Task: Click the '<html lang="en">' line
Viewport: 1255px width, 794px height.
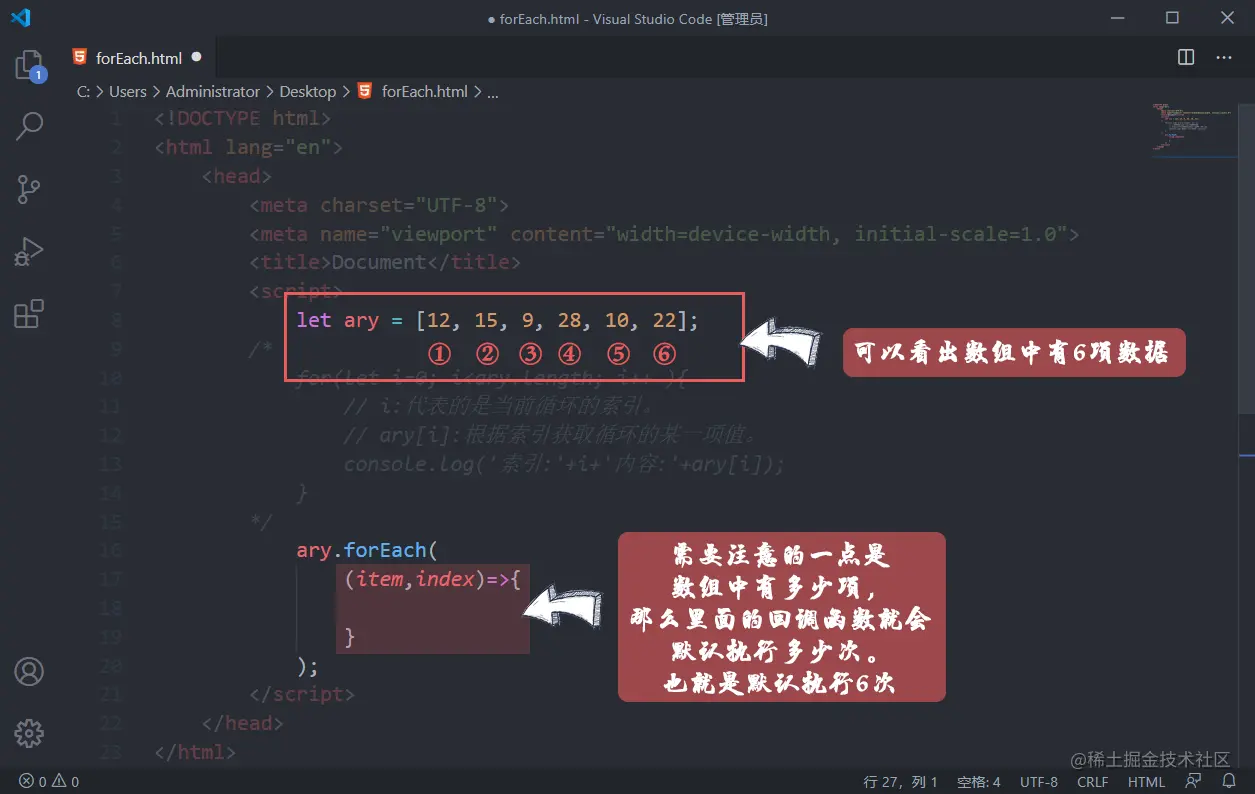Action: click(248, 147)
